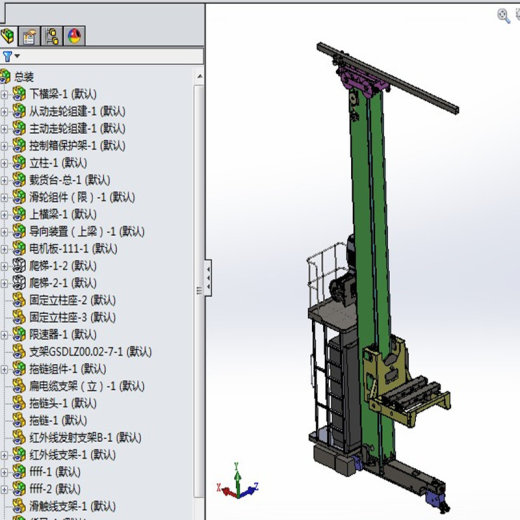Viewport: 520px width, 520px height.
Task: Click the 从动走轮组建-1 assembly icon
Action: coord(19,111)
